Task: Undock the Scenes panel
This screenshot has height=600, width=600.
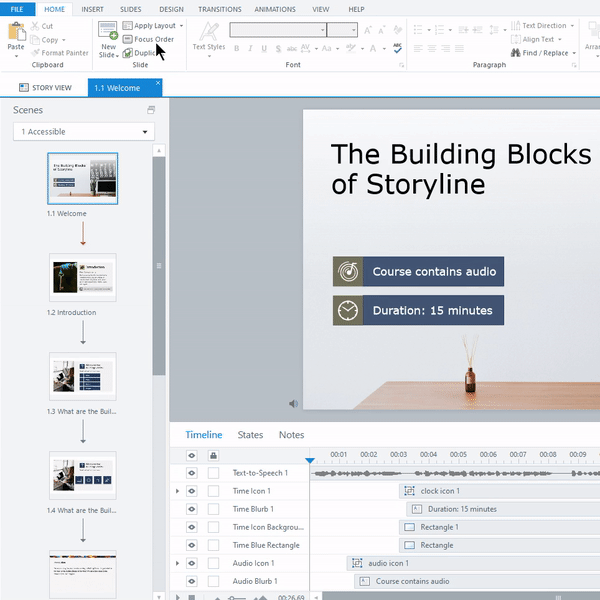Action: pos(151,110)
